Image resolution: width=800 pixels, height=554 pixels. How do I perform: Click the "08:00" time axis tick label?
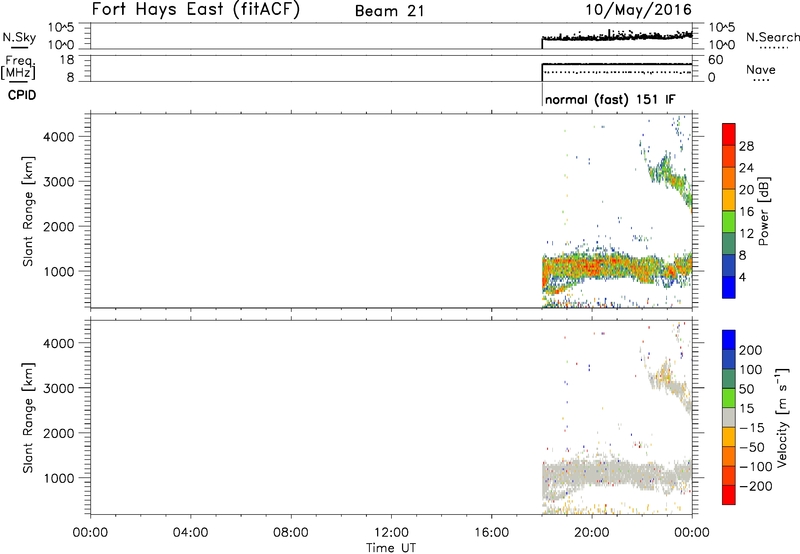pos(291,533)
